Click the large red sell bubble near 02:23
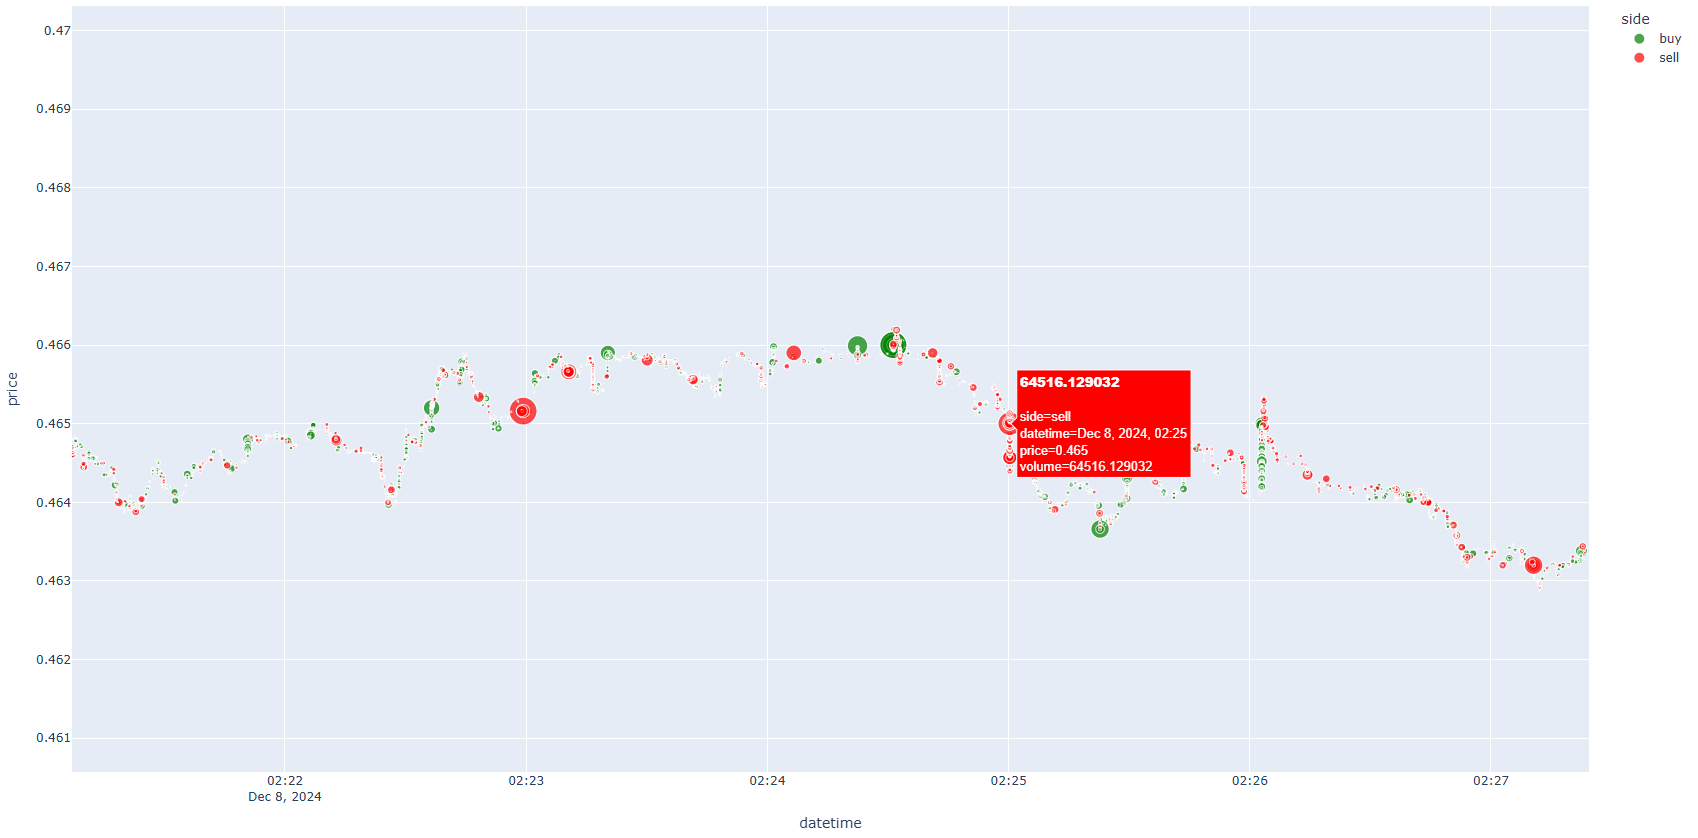Viewport: 1698px width, 838px height. pos(523,411)
